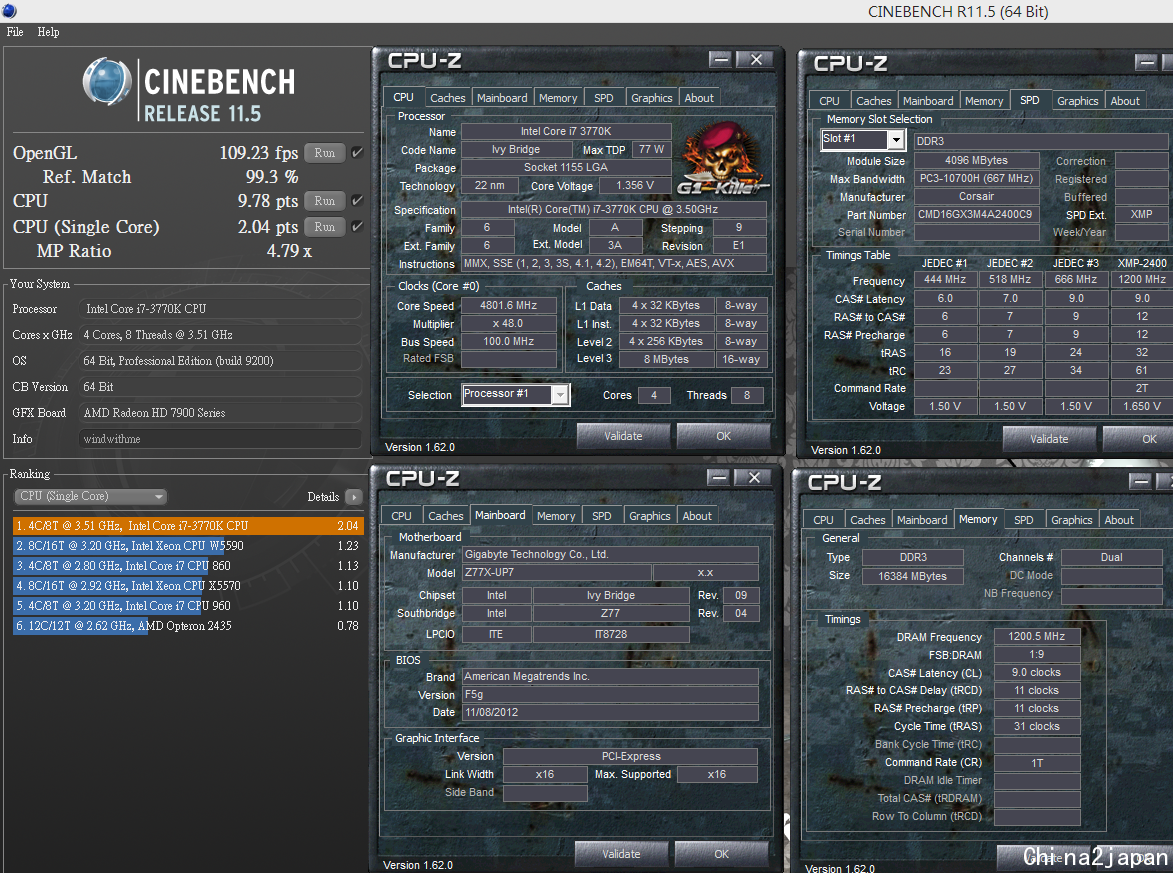Viewport: 1173px width, 873px height.
Task: Click the Core Voltage value 1.356 V
Action: pos(635,186)
